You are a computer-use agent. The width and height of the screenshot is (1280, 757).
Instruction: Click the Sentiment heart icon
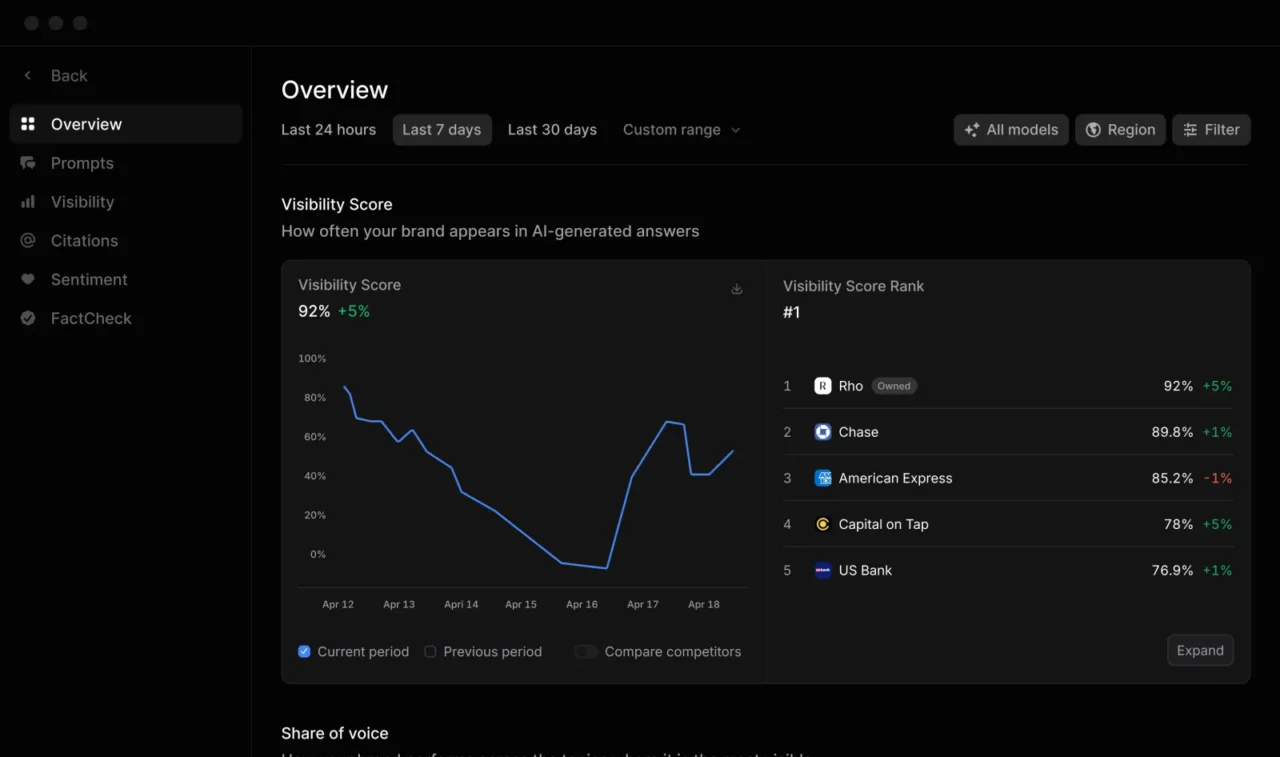click(x=28, y=280)
